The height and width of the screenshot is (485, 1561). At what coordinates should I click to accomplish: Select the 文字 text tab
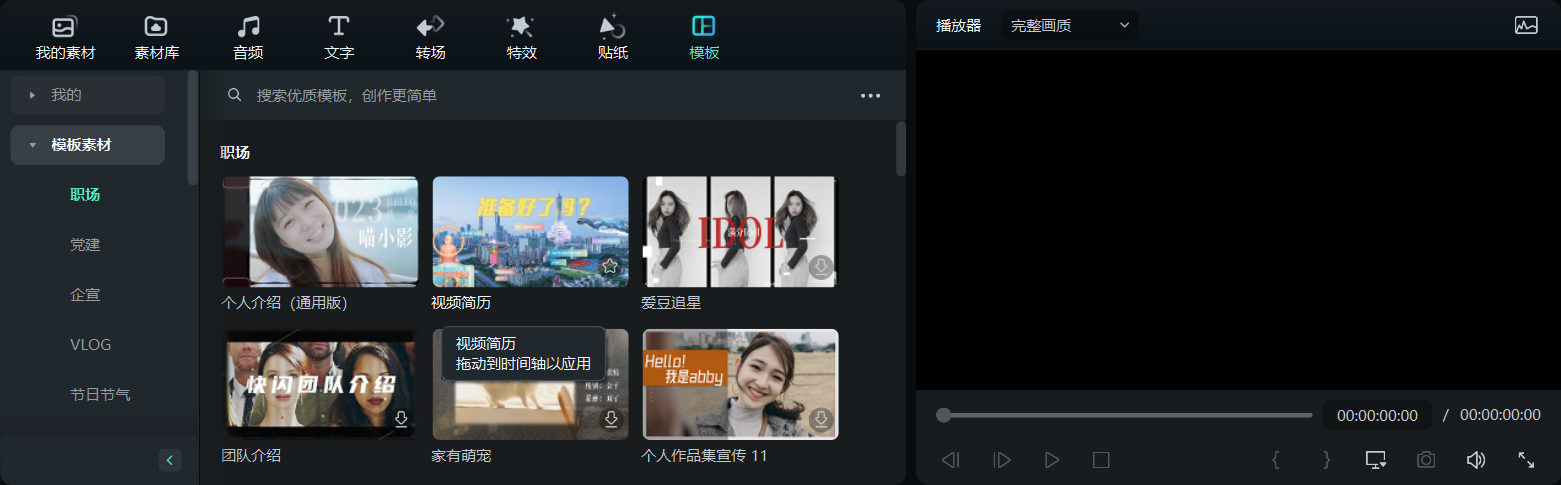pos(339,37)
